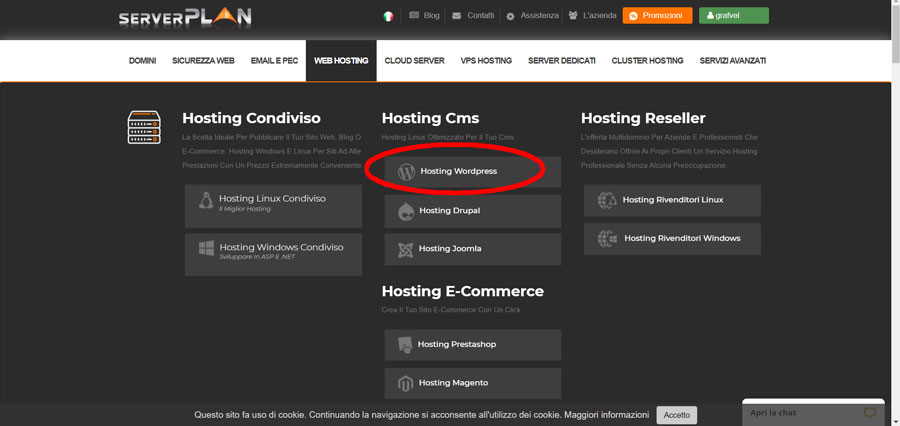The height and width of the screenshot is (426, 900).
Task: Open the VPS HOSTING menu
Action: 486,61
